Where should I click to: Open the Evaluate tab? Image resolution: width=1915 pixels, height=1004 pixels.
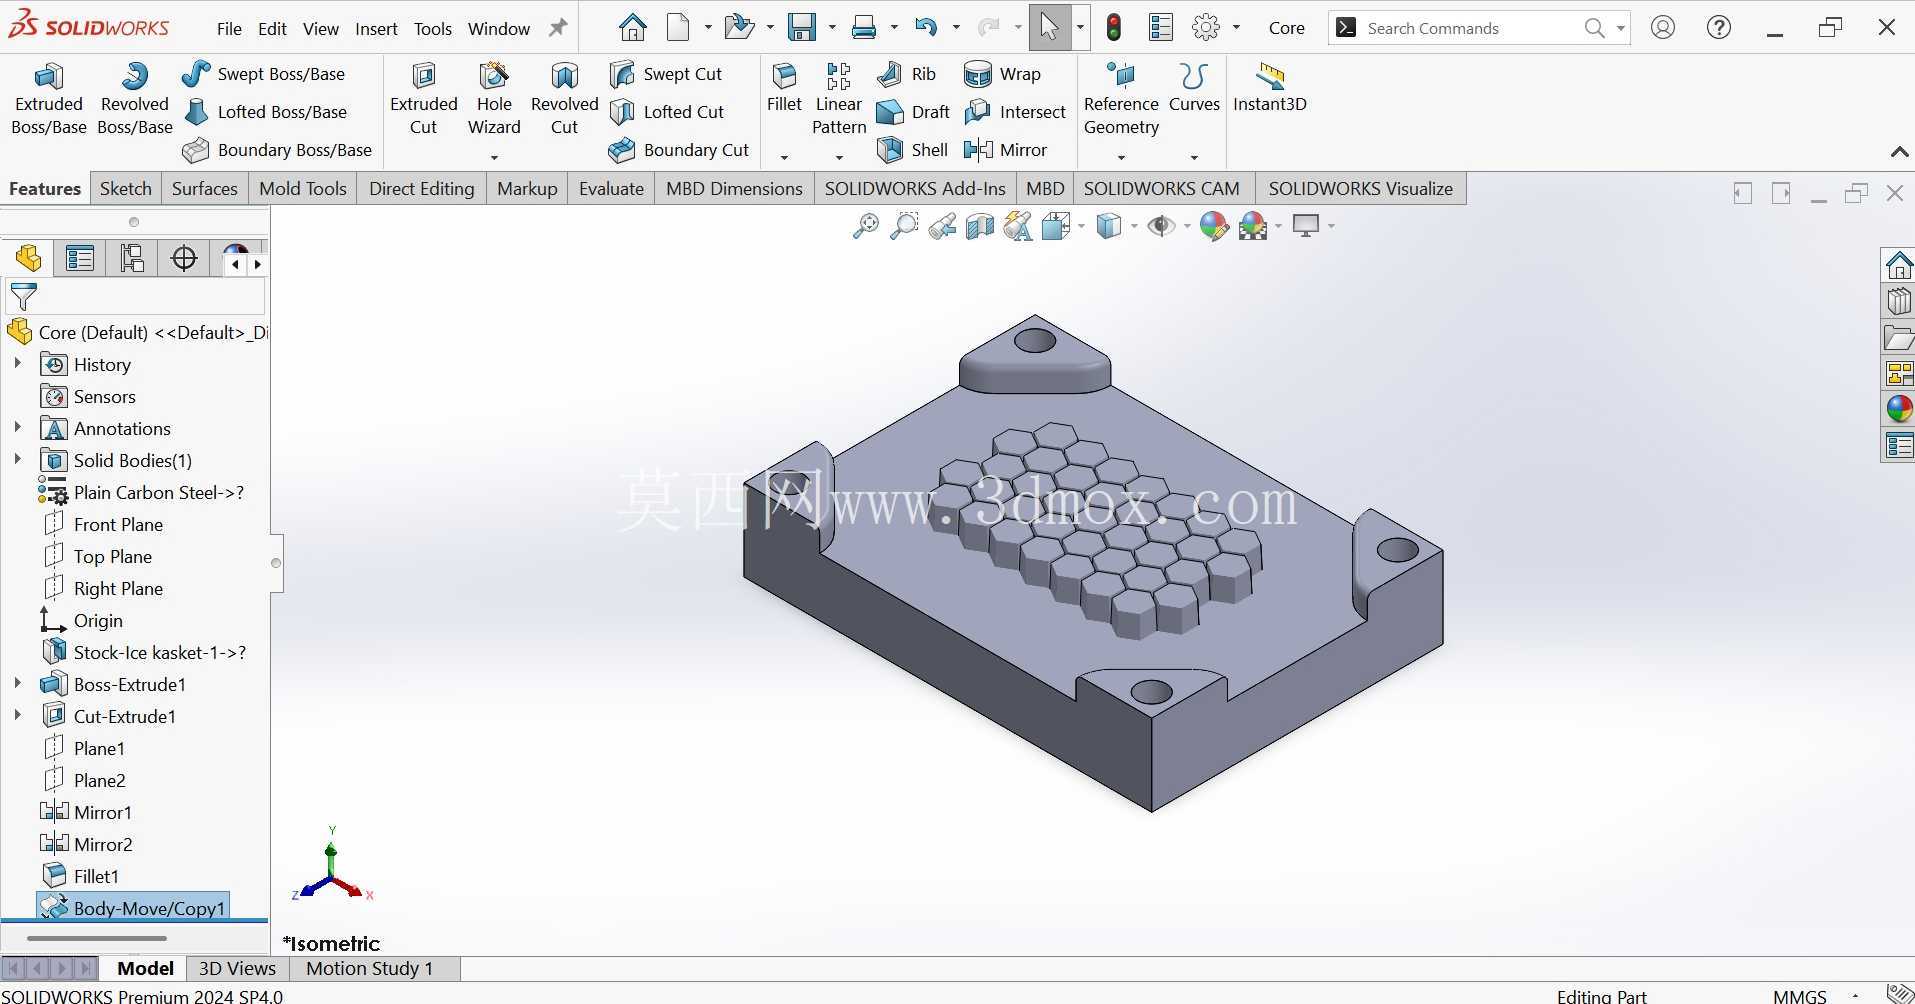611,188
